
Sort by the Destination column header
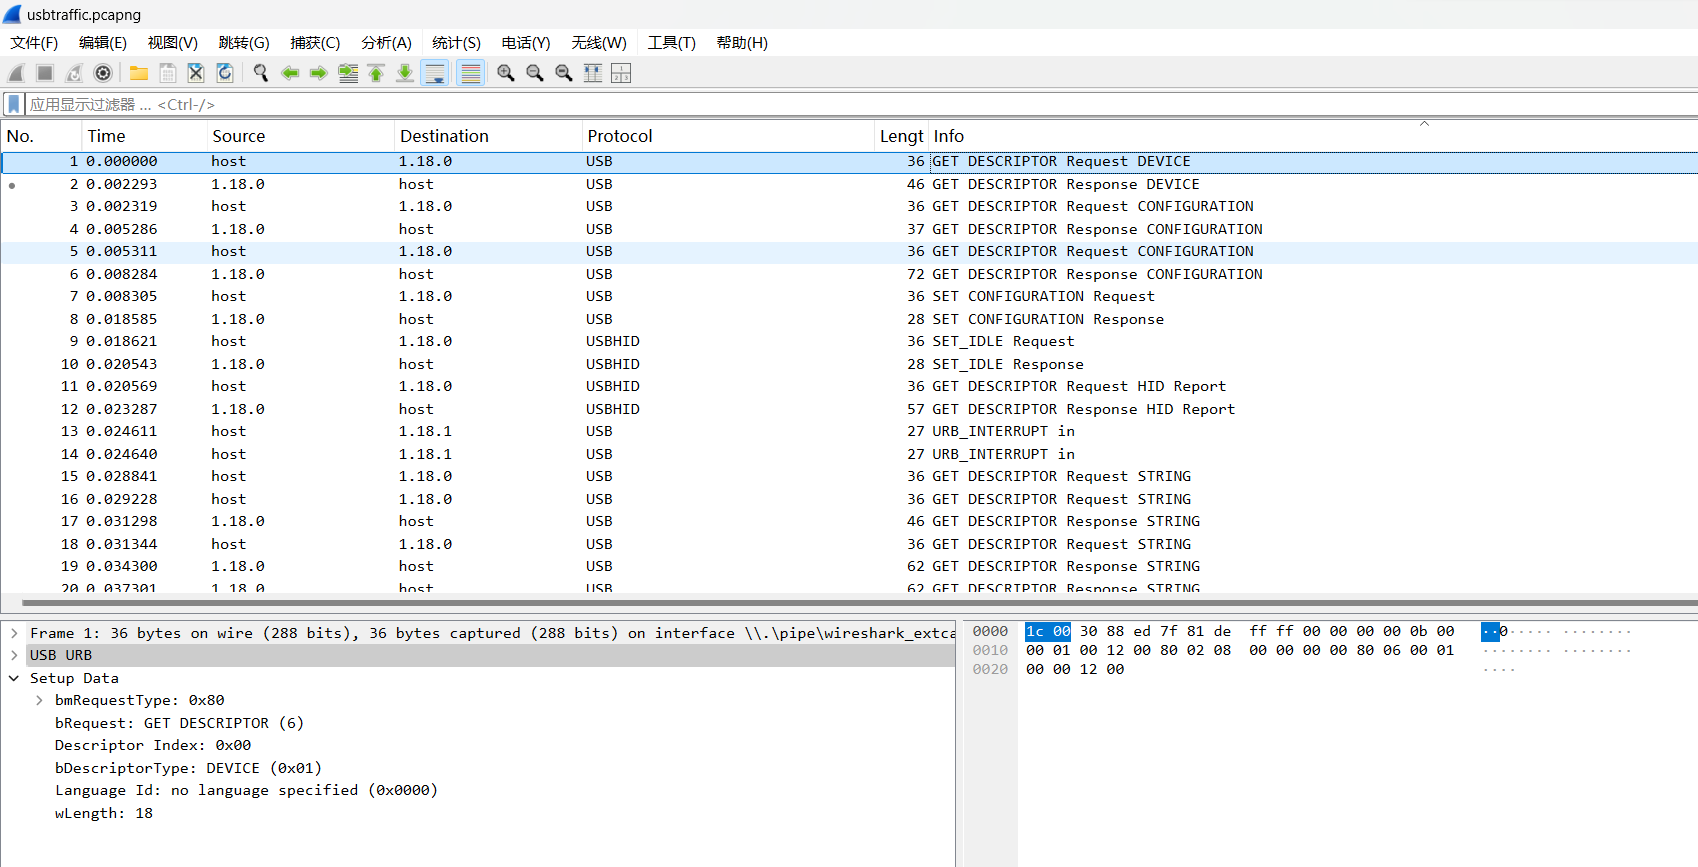[x=489, y=136]
